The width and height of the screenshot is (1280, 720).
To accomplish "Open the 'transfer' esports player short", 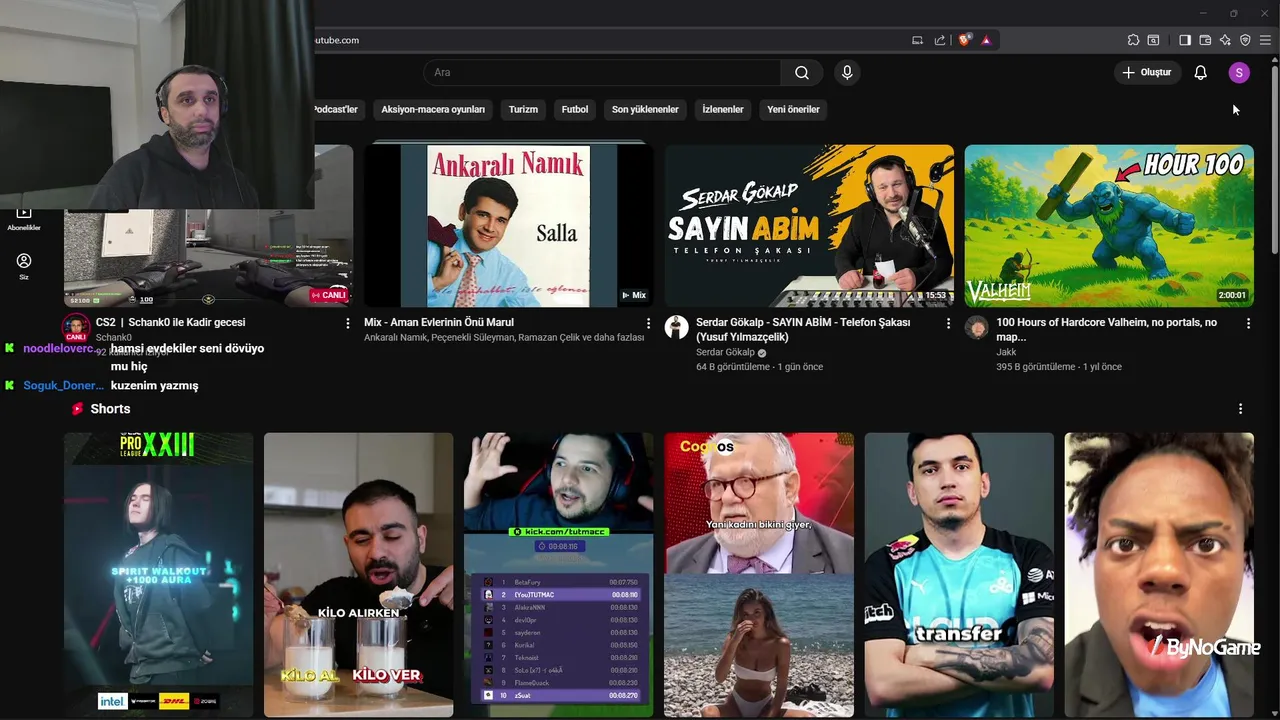I will [x=959, y=575].
